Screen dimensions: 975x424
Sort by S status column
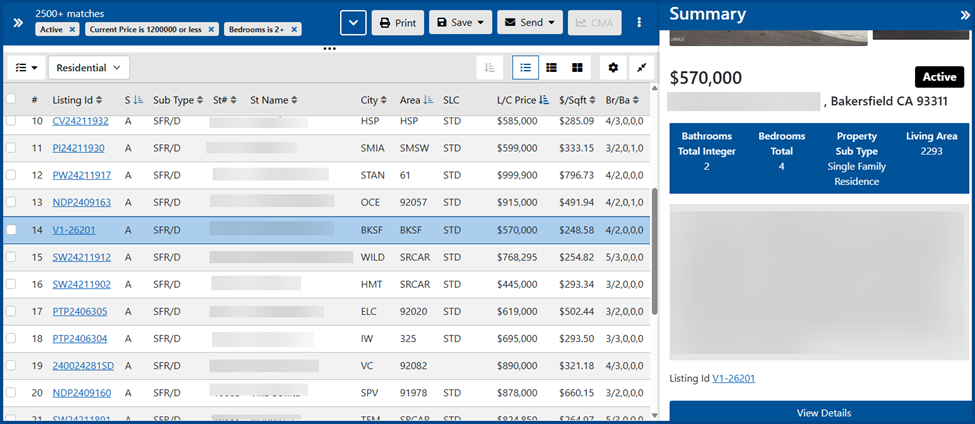[134, 99]
